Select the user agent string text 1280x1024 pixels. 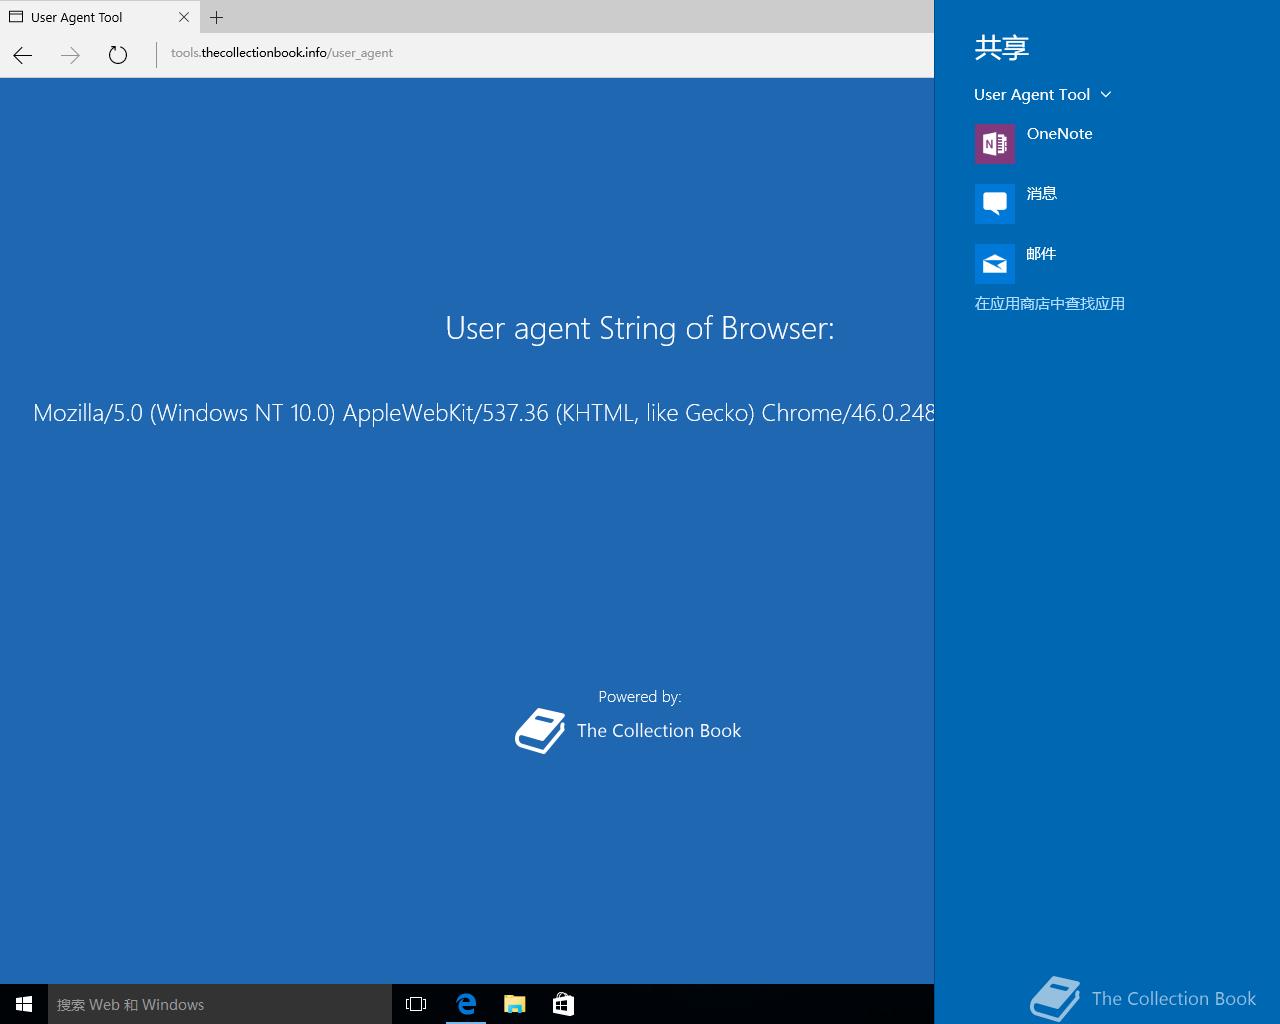483,412
